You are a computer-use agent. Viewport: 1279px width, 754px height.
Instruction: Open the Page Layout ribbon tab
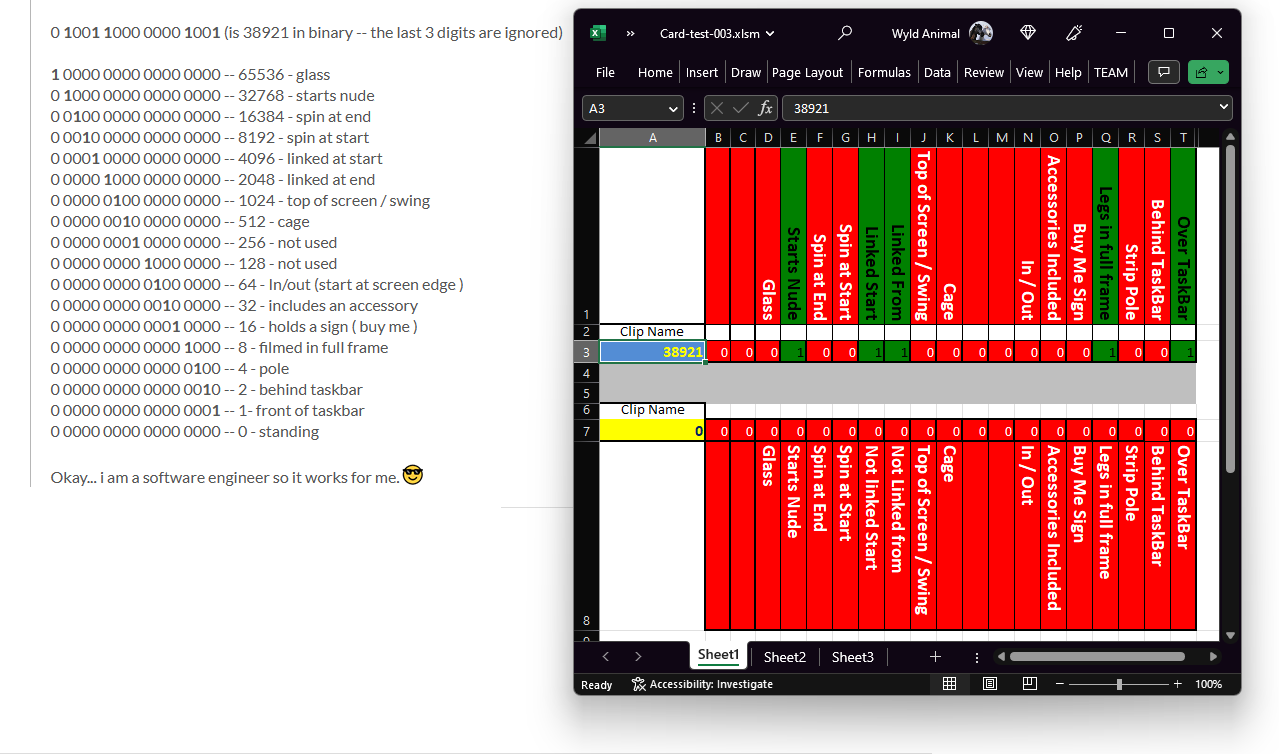pyautogui.click(x=807, y=72)
